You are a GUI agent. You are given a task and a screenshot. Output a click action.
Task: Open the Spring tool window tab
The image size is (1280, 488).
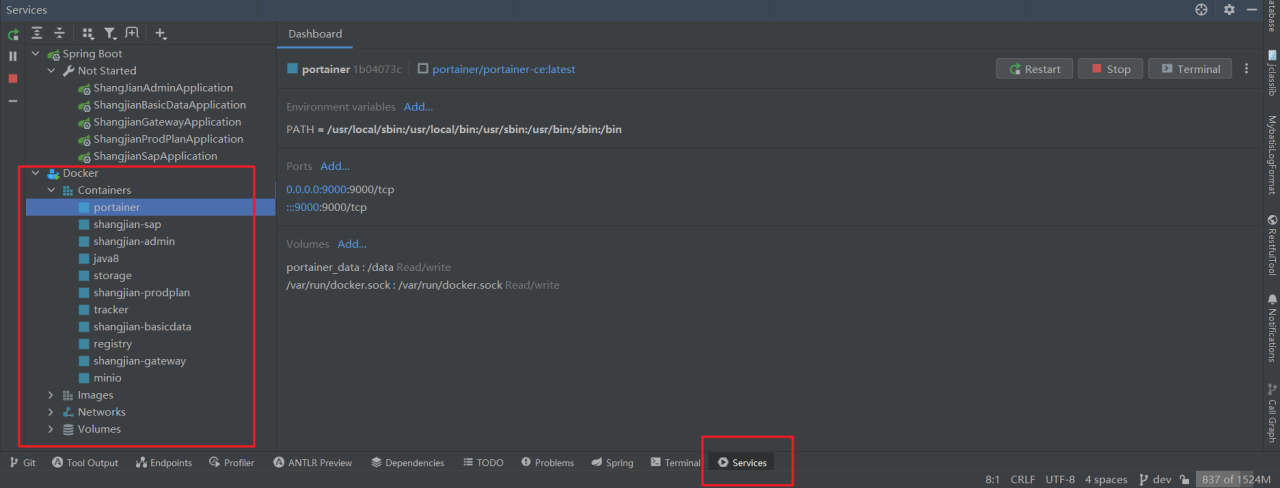coord(612,463)
